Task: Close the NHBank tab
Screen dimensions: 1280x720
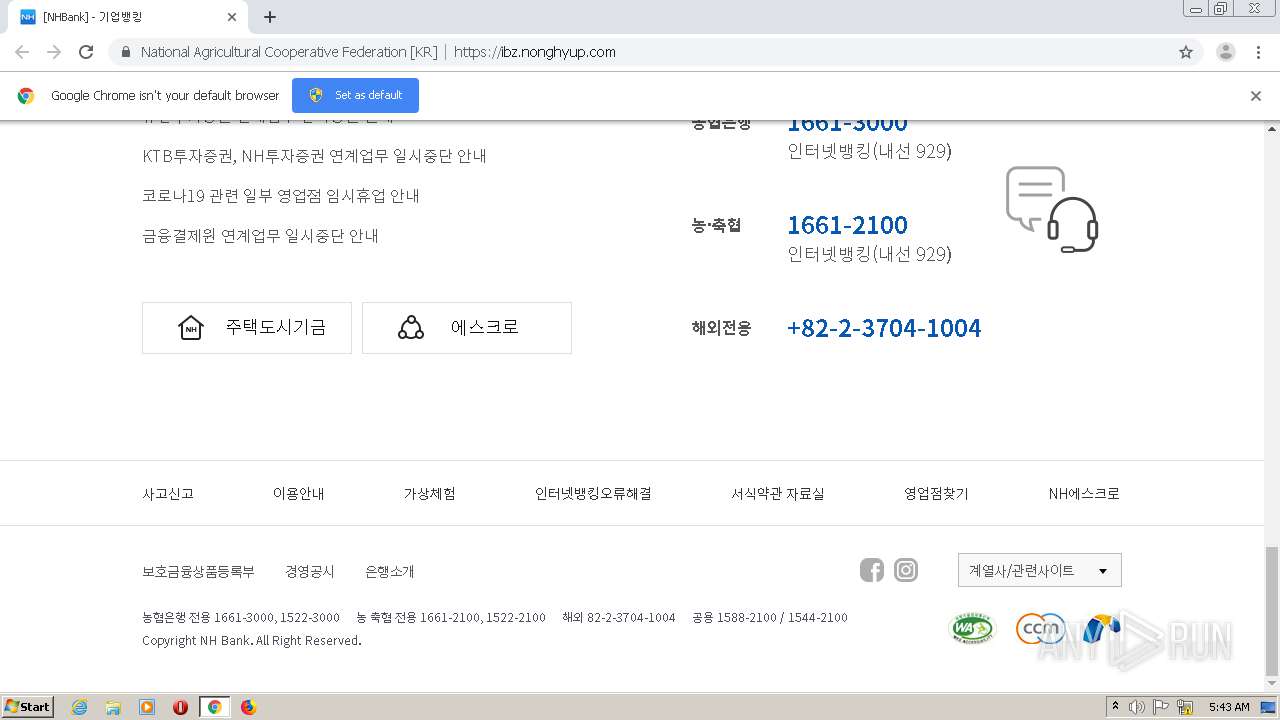Action: 232,17
